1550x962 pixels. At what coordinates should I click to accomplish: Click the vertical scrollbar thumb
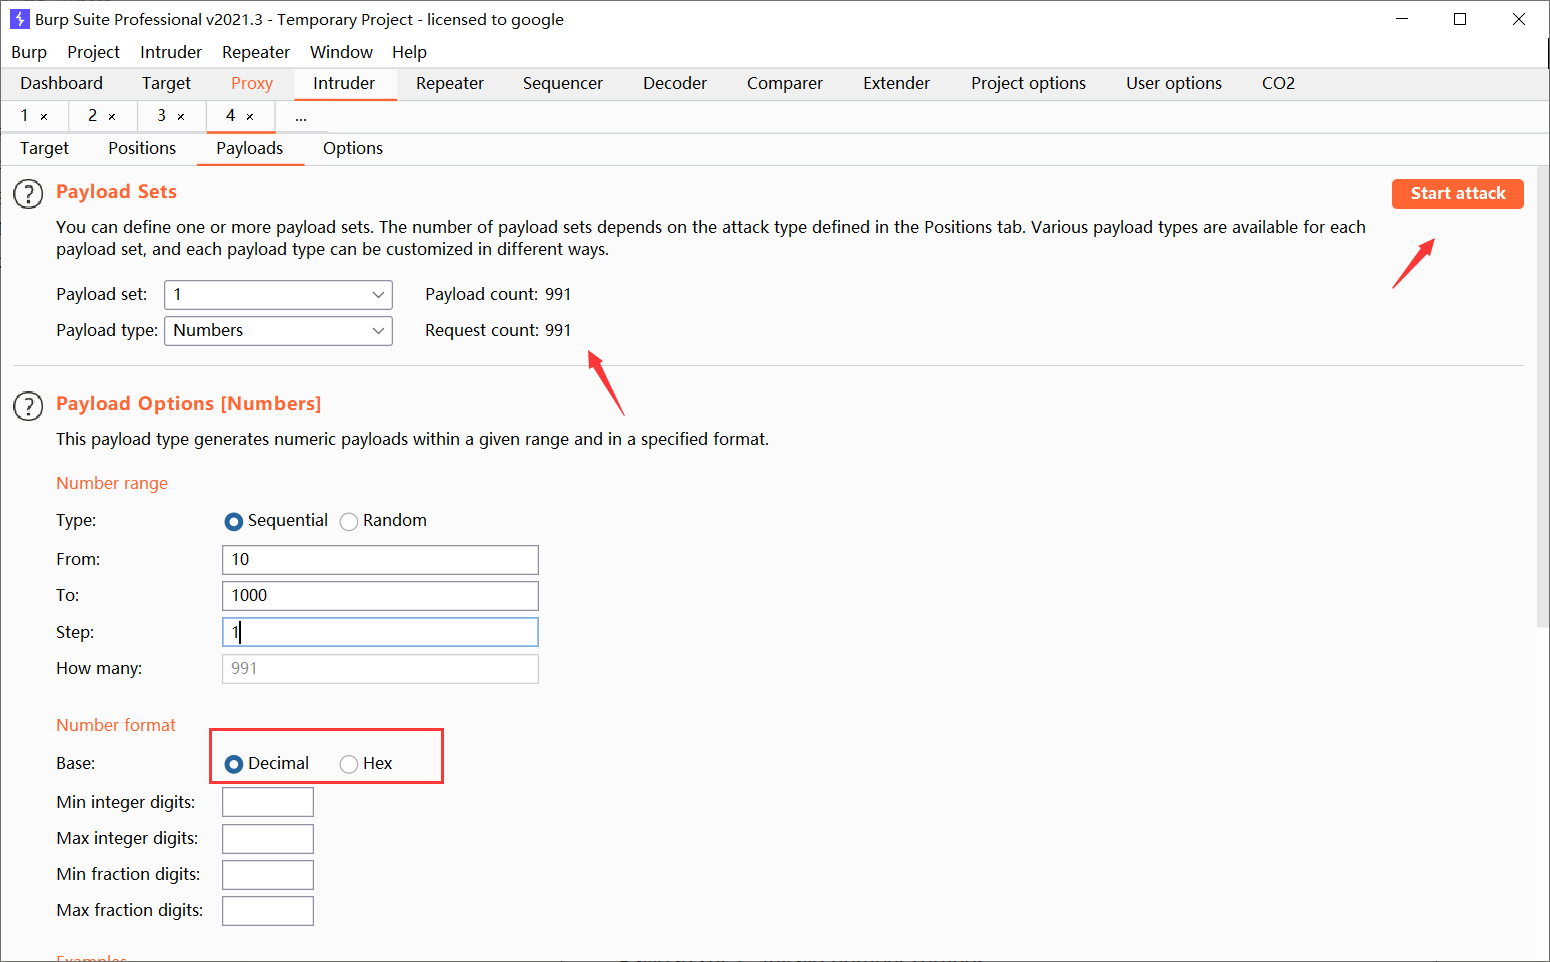pyautogui.click(x=1543, y=397)
